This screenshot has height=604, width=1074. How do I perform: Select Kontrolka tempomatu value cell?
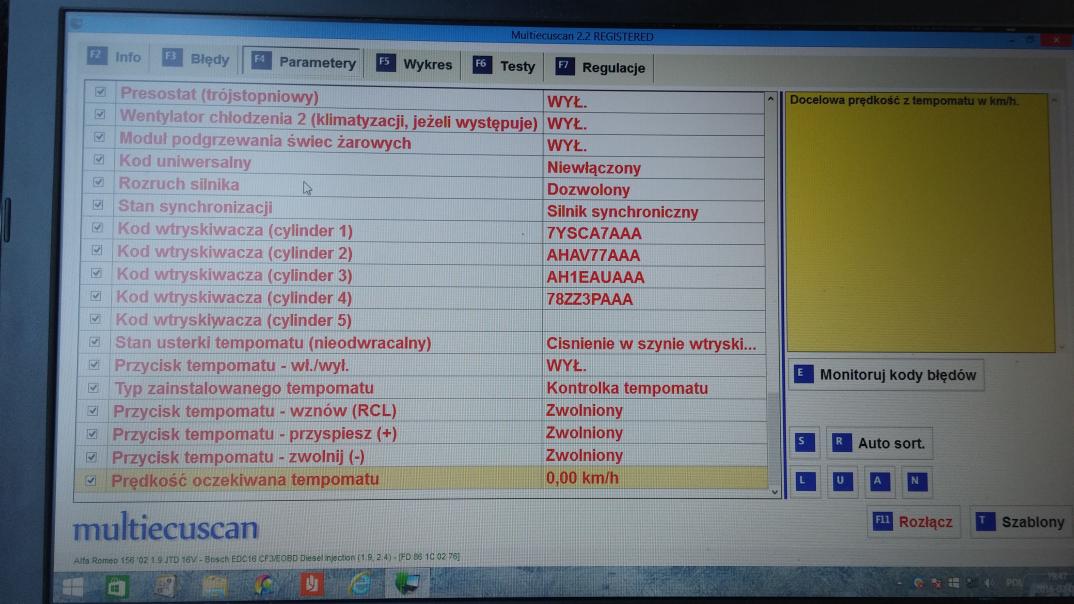(x=654, y=388)
